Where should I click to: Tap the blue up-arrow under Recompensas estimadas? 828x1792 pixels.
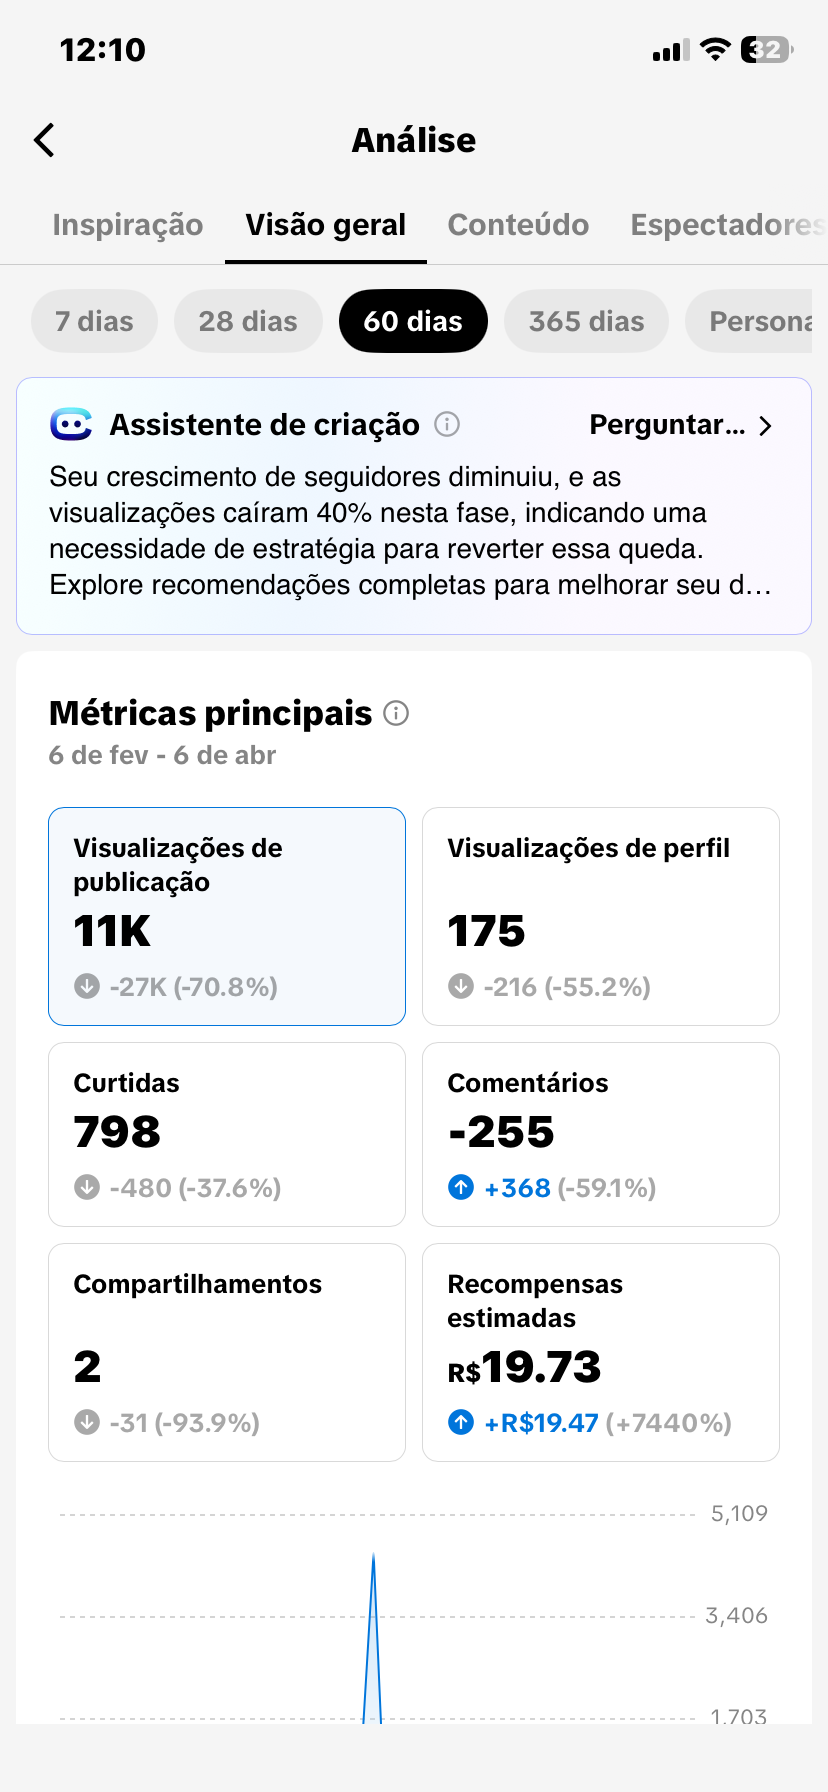click(x=461, y=1422)
